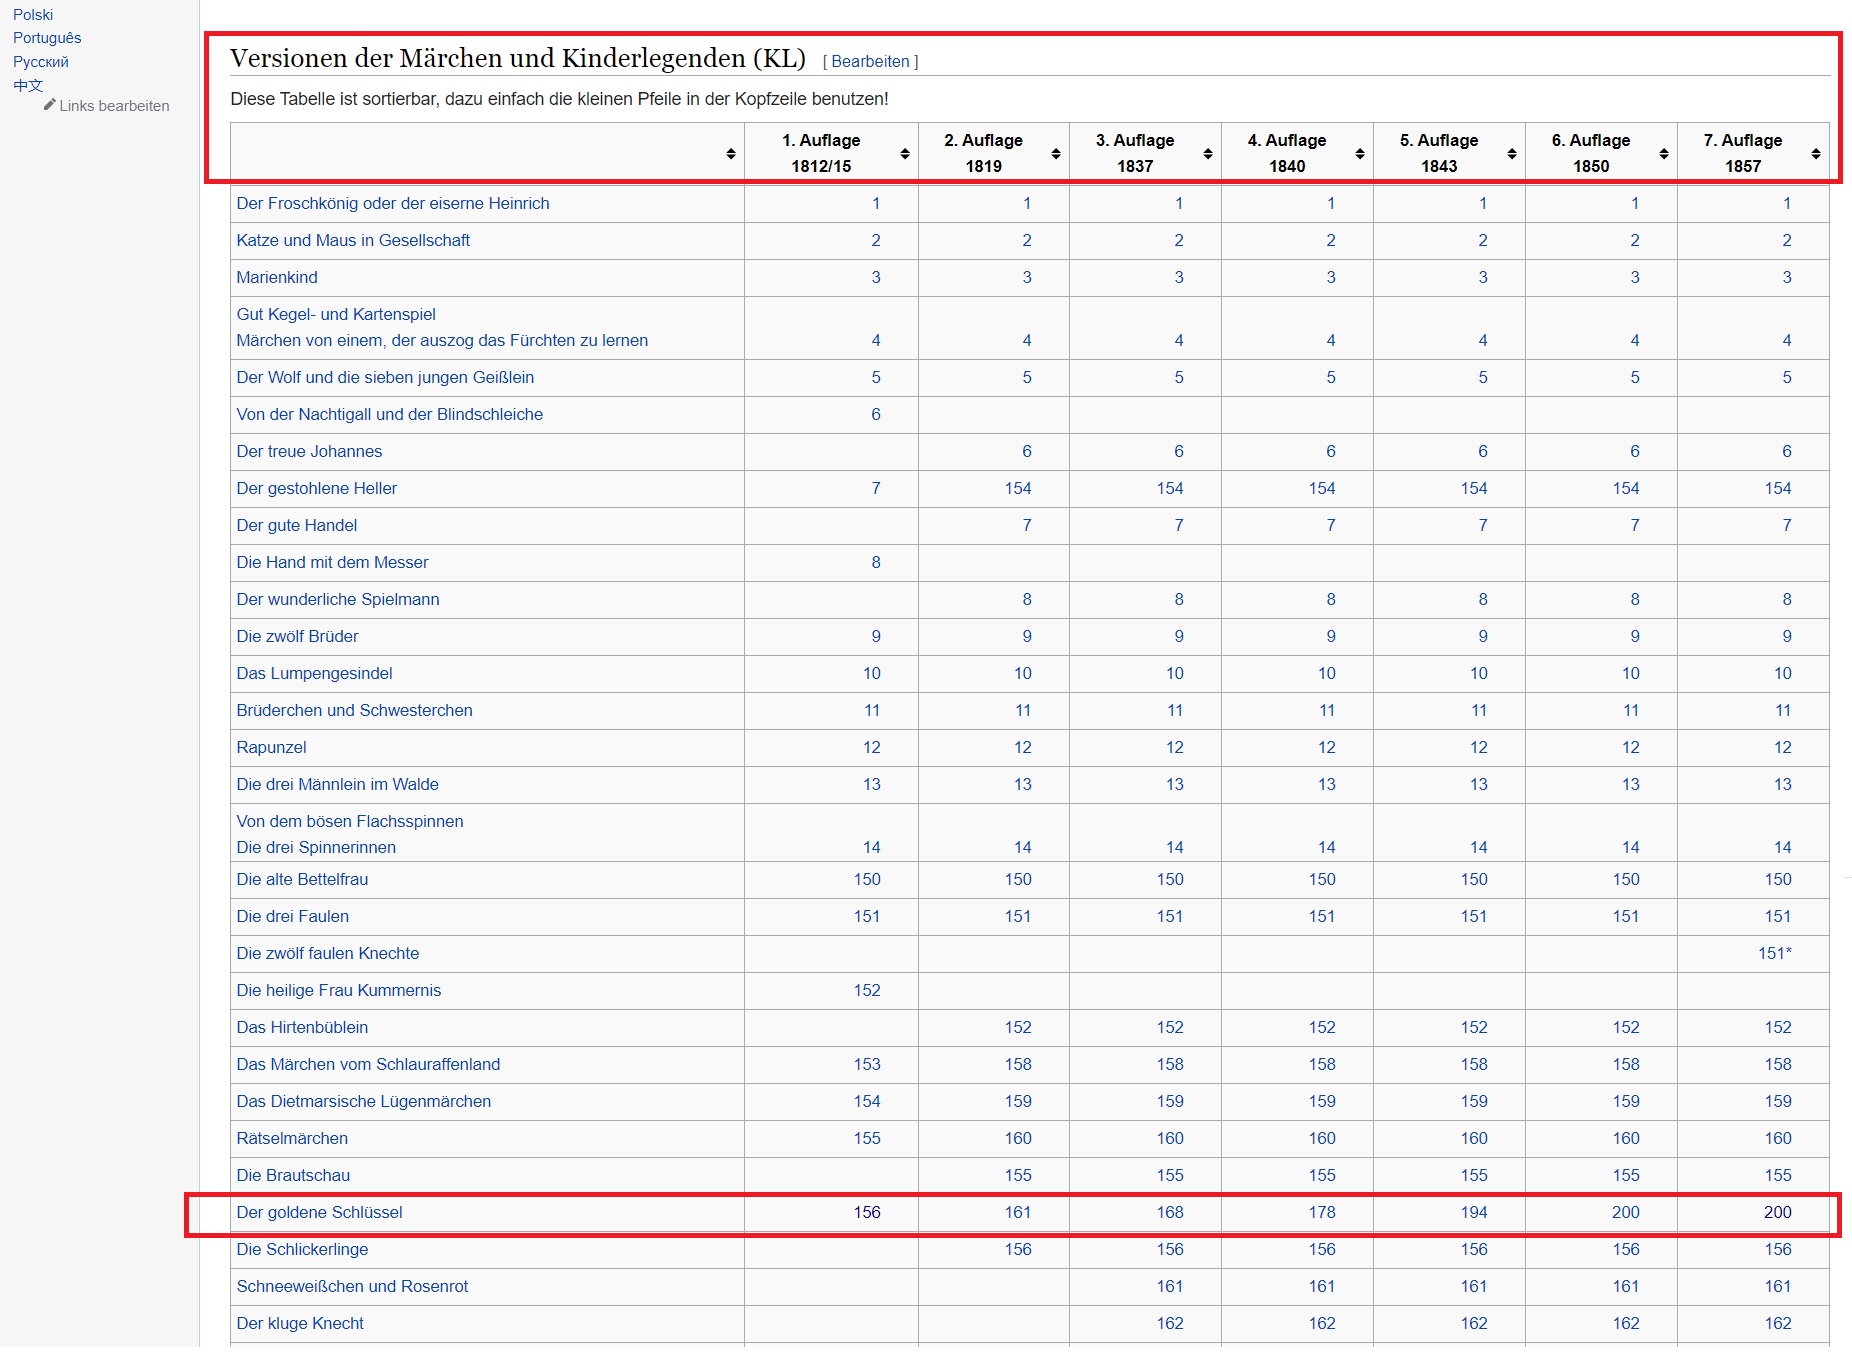This screenshot has width=1852, height=1362.
Task: Open Märchen von einem, der auszog link
Action: [x=442, y=340]
